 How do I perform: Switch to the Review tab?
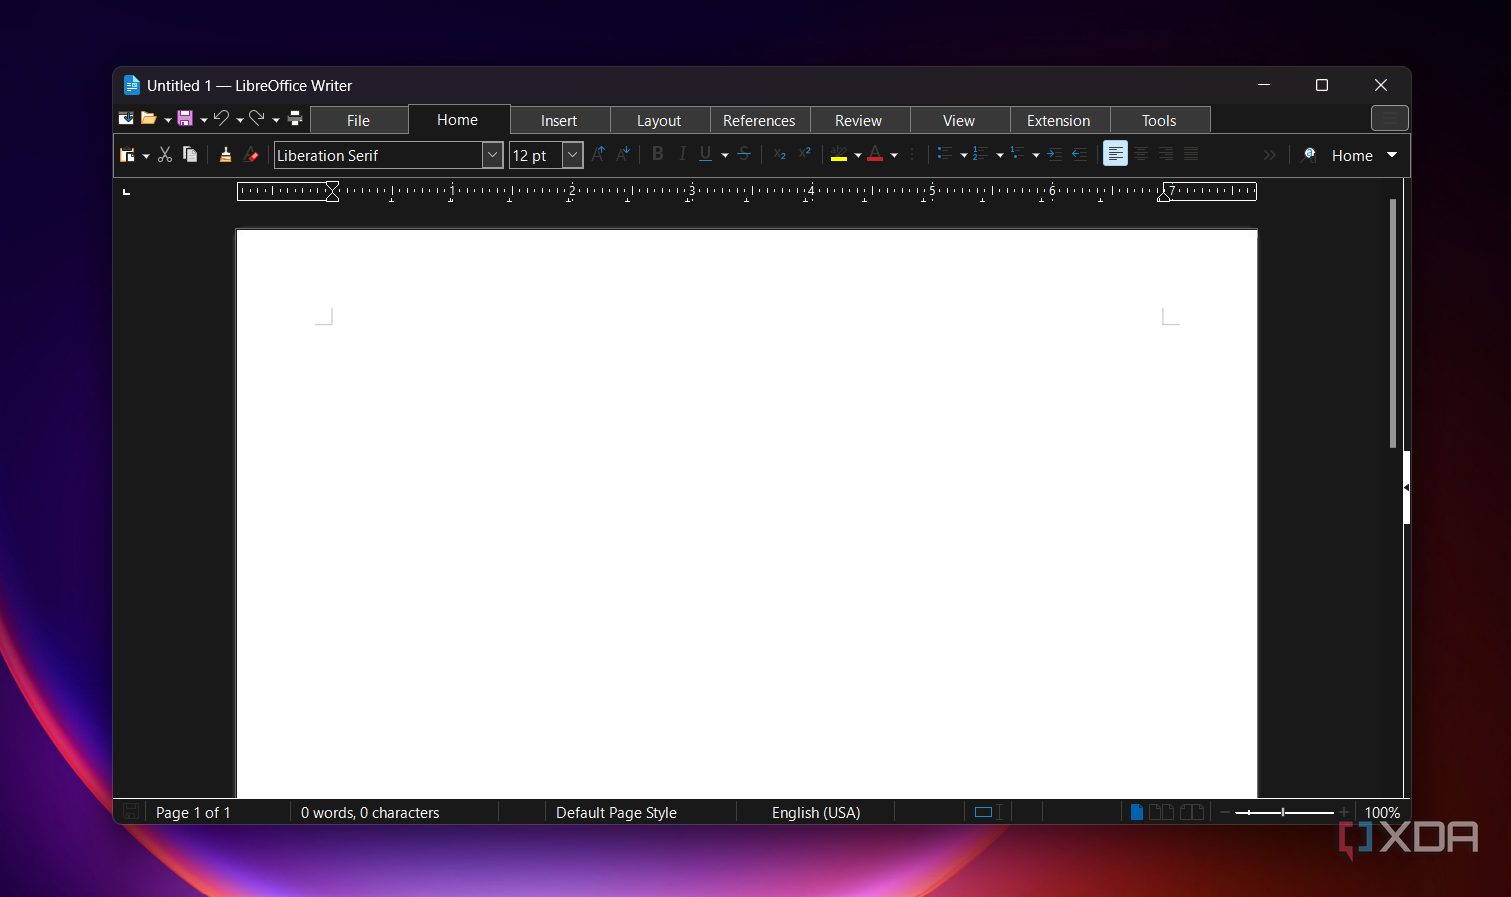click(859, 120)
